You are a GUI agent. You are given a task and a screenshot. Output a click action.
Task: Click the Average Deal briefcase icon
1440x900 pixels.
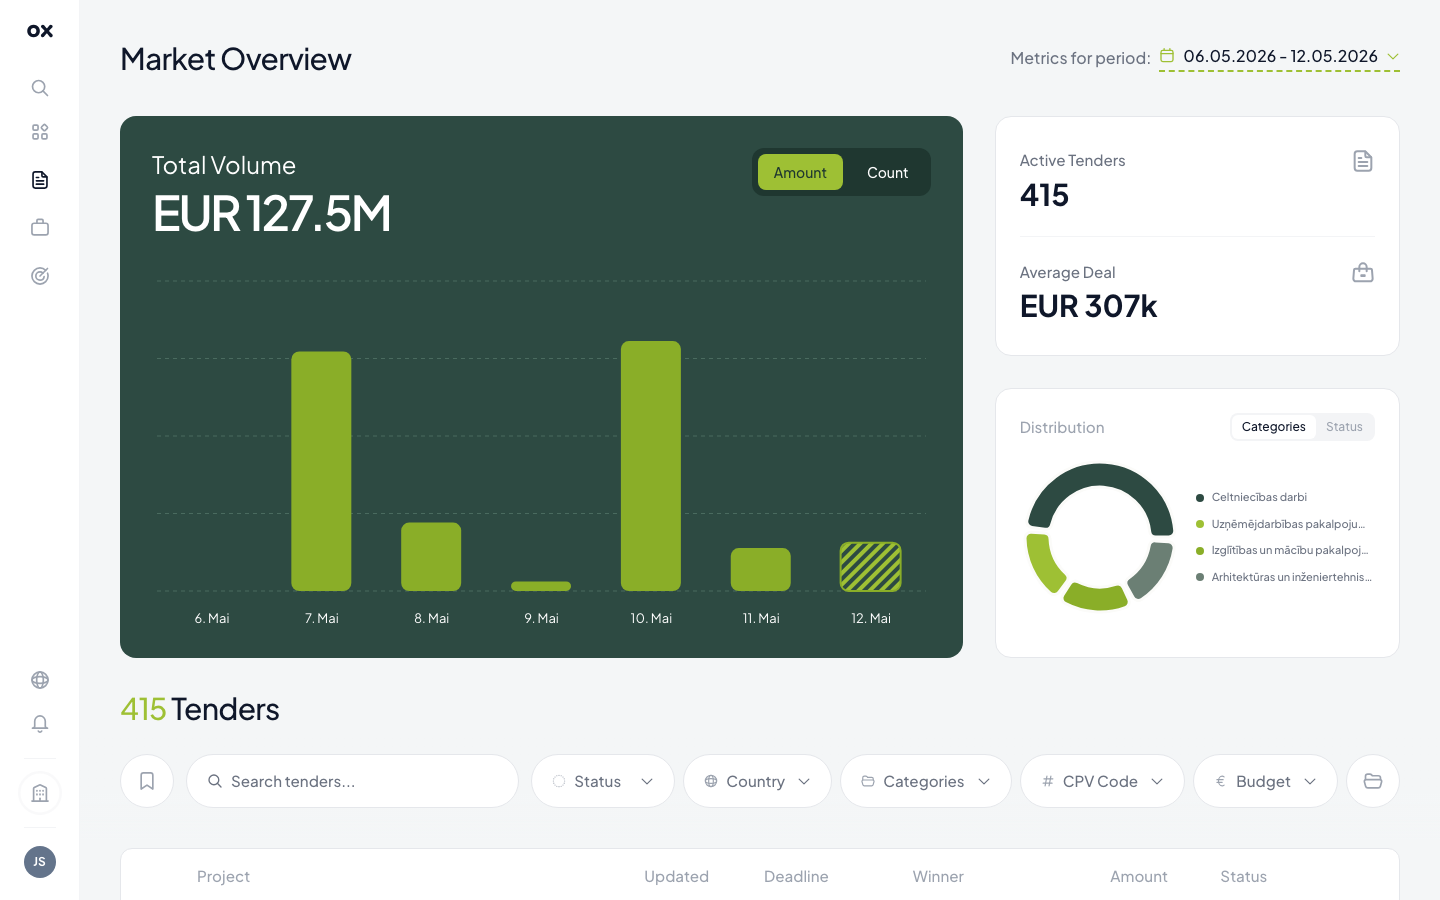tap(1363, 272)
